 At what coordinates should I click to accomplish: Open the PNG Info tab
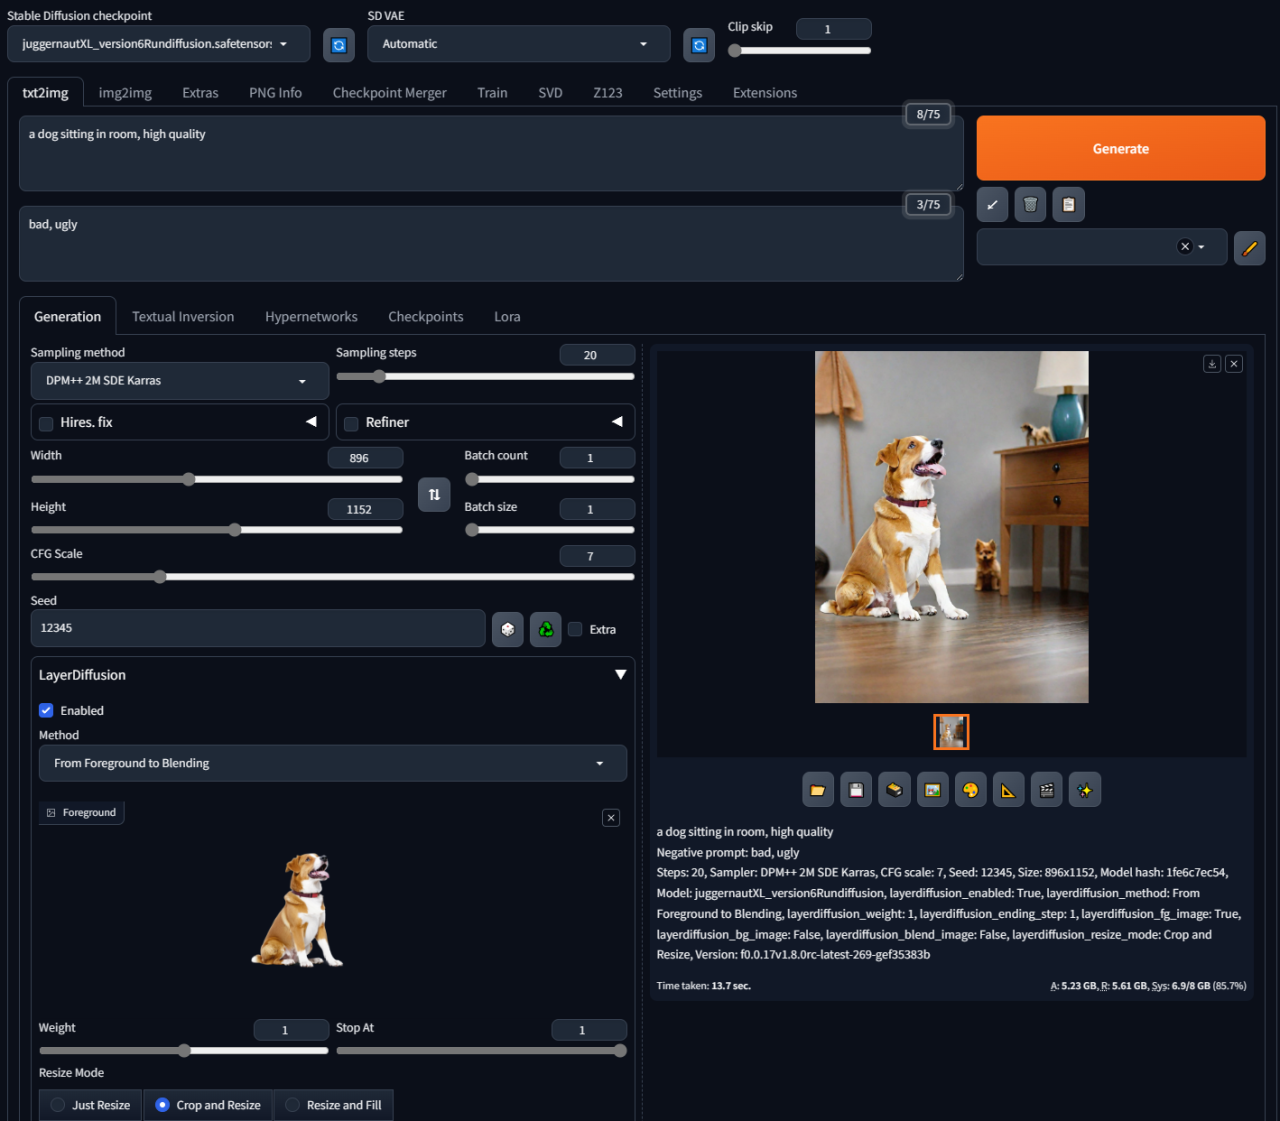coord(275,93)
